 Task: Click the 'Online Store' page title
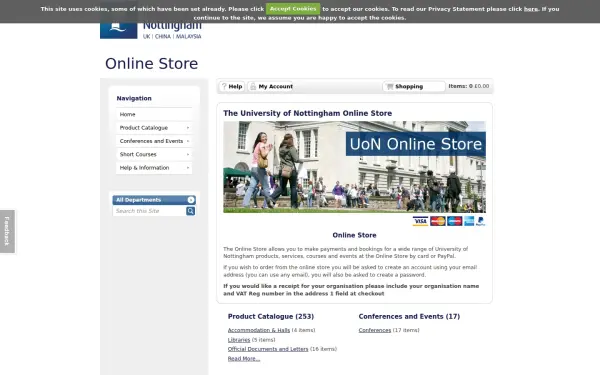pos(152,64)
